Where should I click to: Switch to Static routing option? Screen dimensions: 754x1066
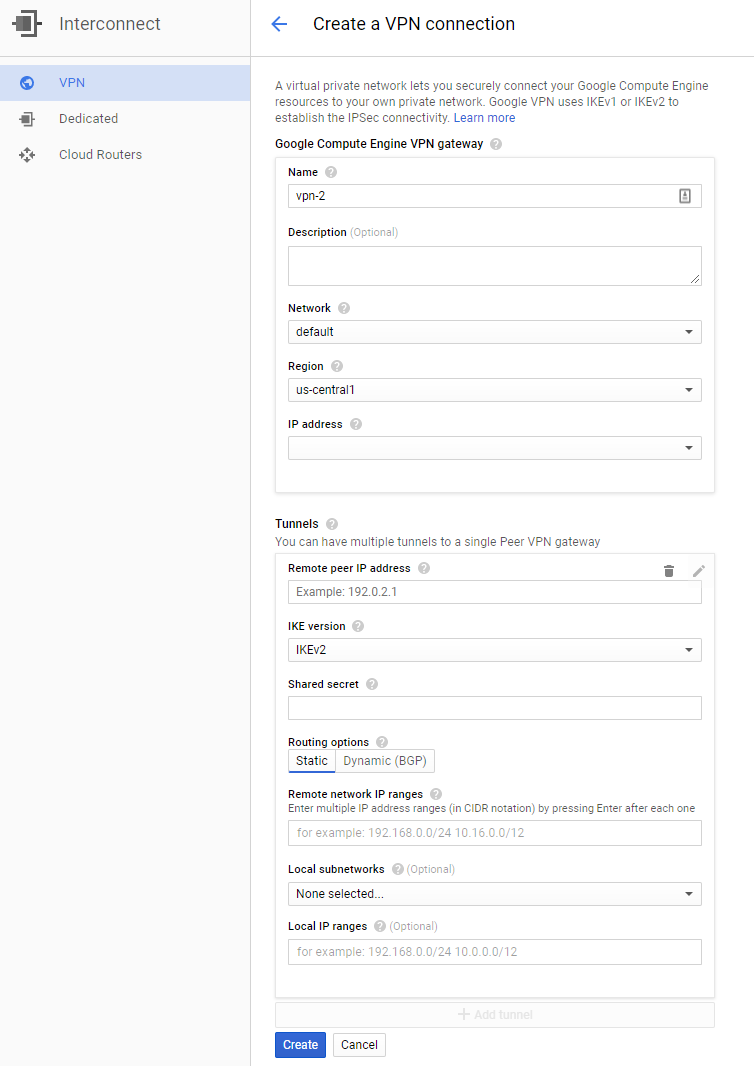click(x=312, y=761)
